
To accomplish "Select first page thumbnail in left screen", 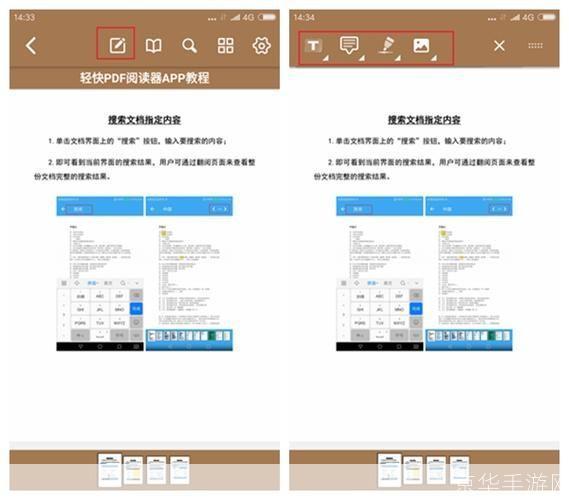I will tap(110, 471).
